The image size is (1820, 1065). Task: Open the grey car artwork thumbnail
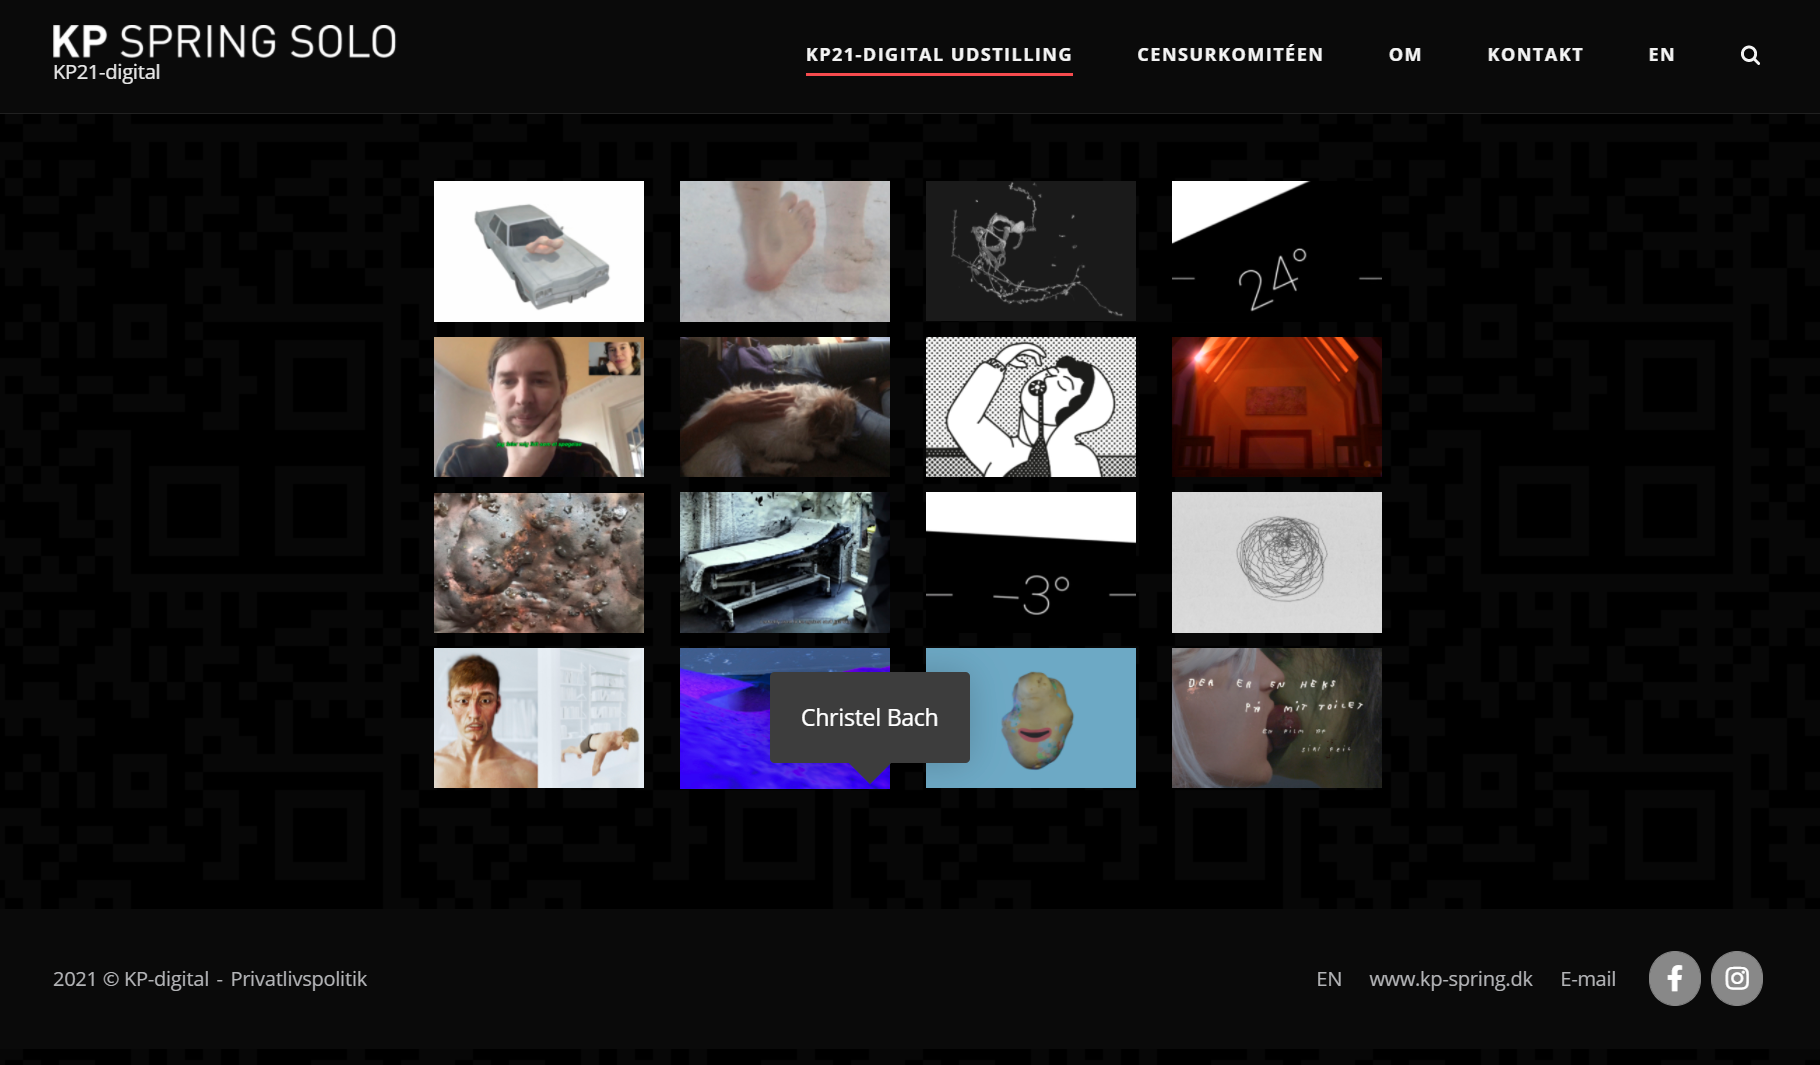539,251
